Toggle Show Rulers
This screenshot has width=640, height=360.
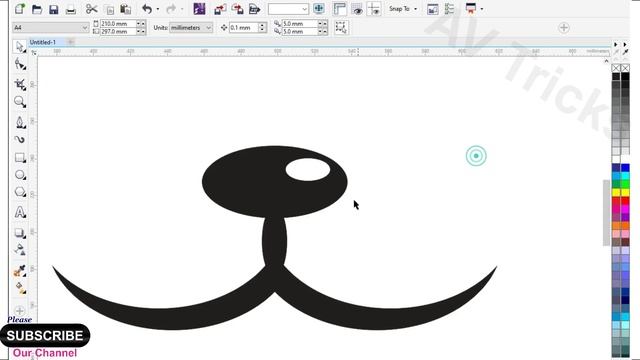click(x=340, y=9)
